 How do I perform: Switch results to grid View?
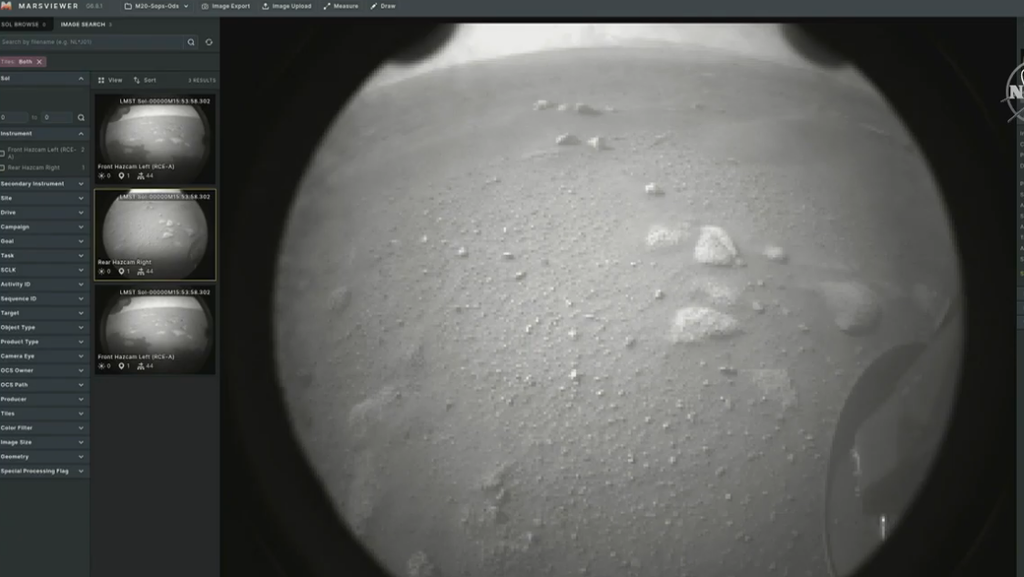click(x=110, y=80)
